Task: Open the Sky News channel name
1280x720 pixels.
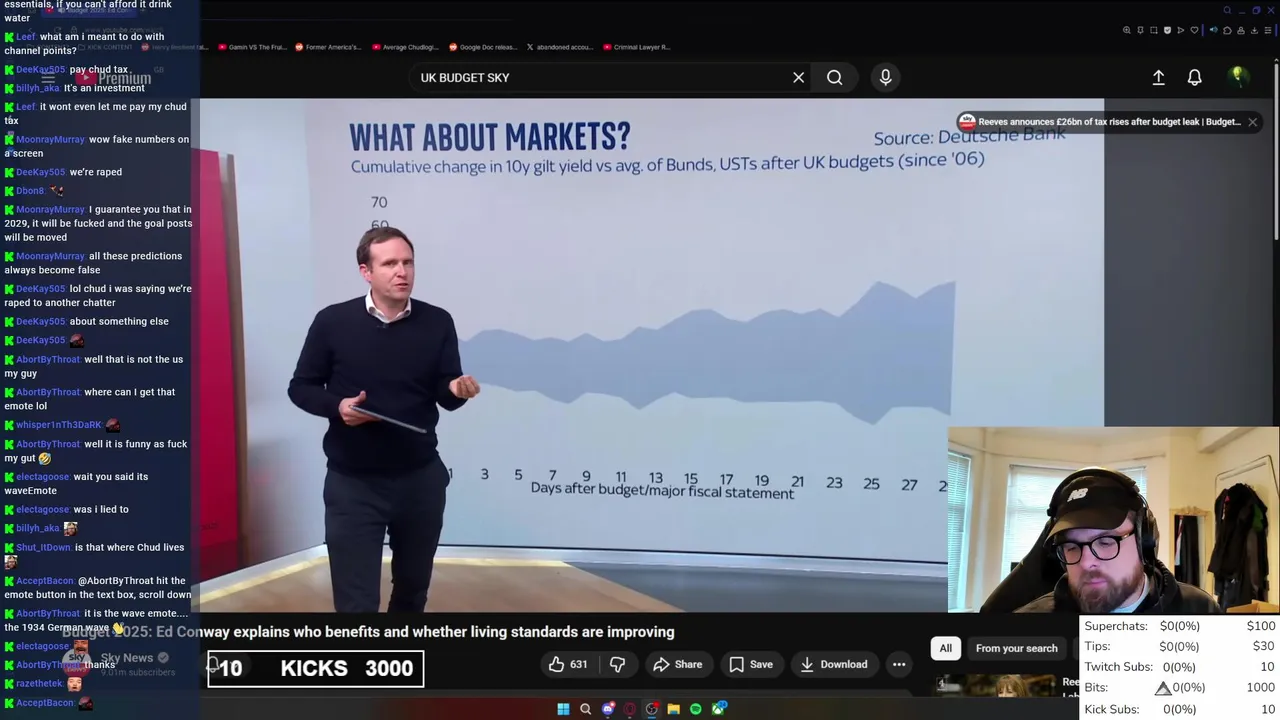Action: 127,657
